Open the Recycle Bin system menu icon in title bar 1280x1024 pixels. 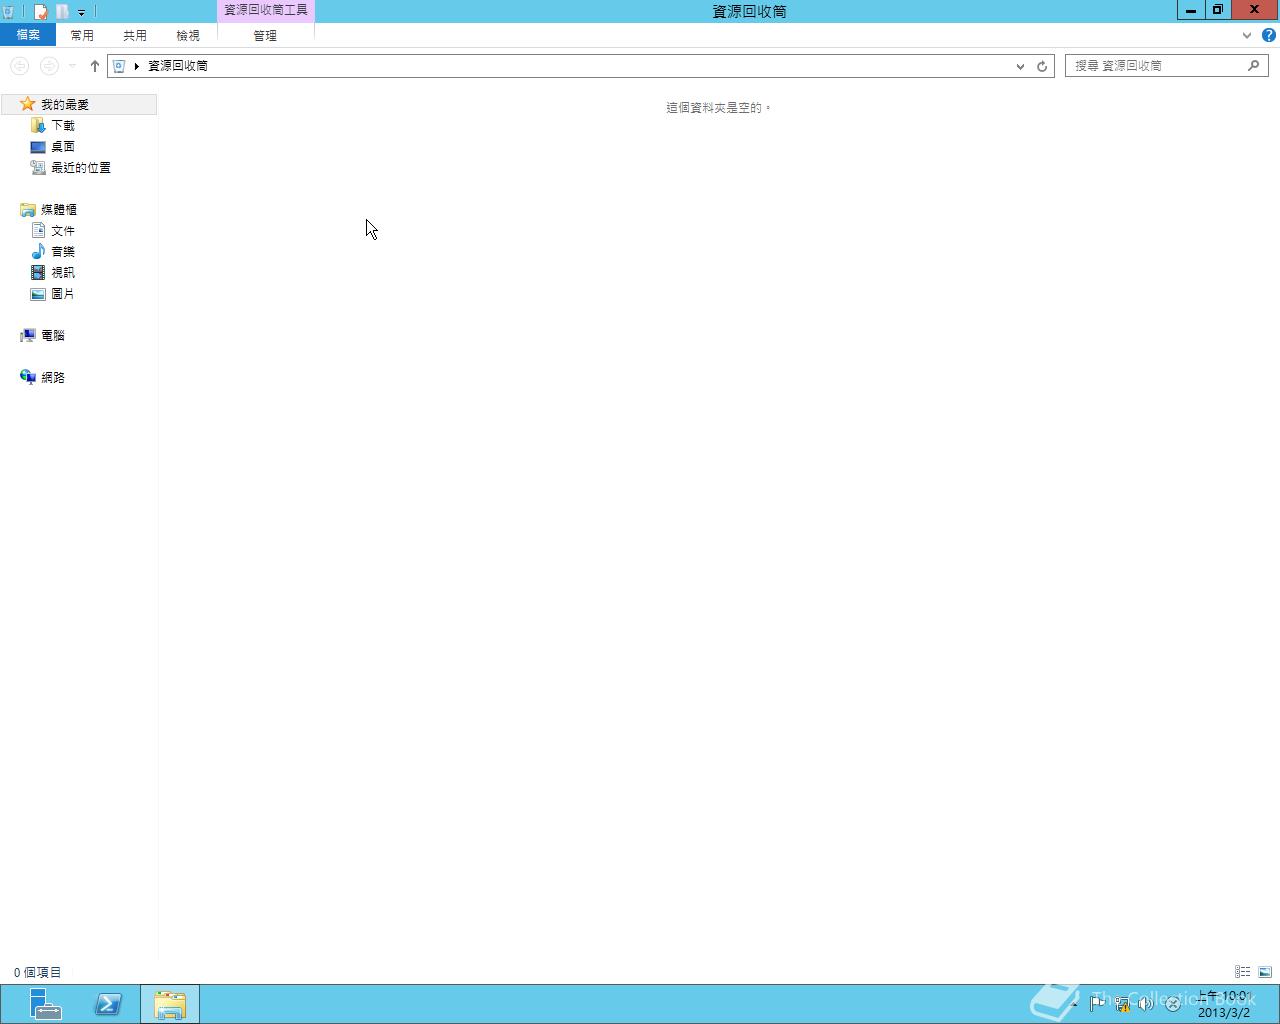[x=9, y=12]
